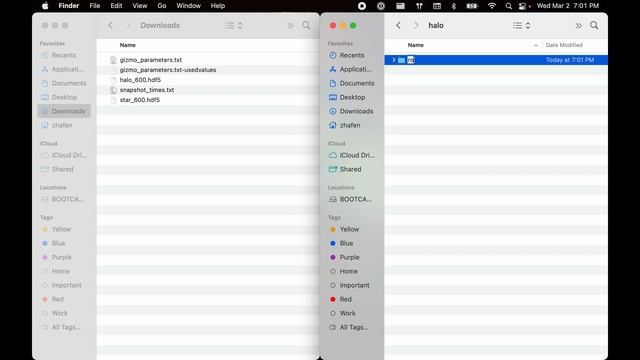Open Spotlight search in menu bar

(x=508, y=6)
